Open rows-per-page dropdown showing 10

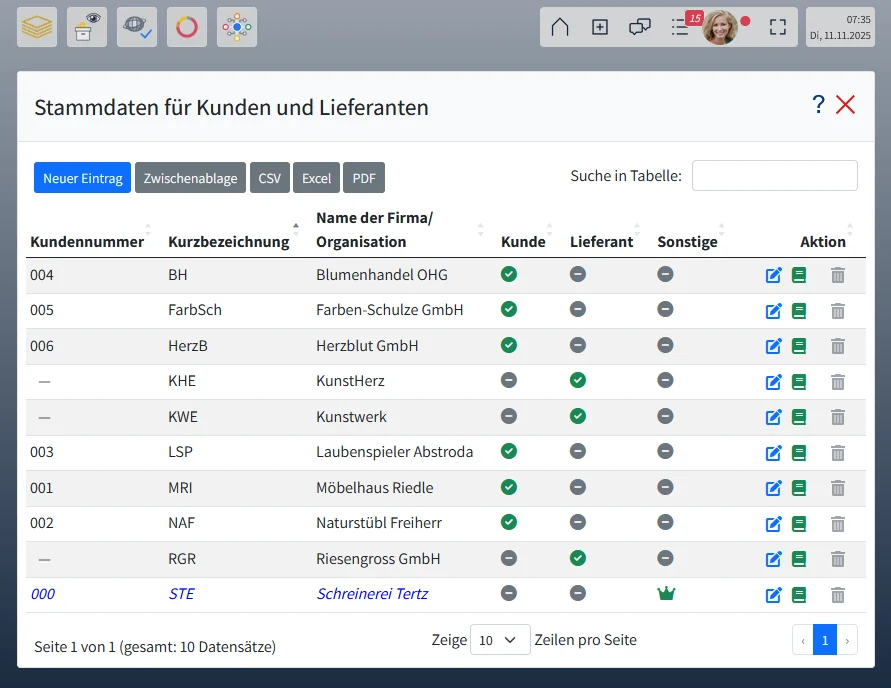500,640
